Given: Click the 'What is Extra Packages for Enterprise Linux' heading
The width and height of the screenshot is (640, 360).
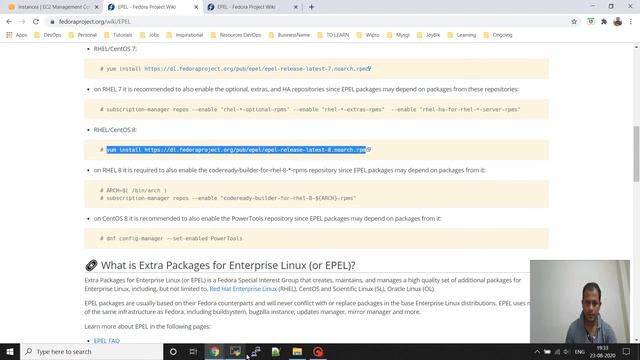Looking at the screenshot, I should [x=228, y=265].
